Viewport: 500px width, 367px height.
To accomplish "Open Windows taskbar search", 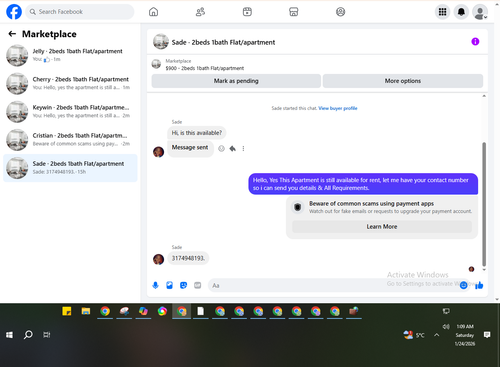I will (x=28, y=334).
